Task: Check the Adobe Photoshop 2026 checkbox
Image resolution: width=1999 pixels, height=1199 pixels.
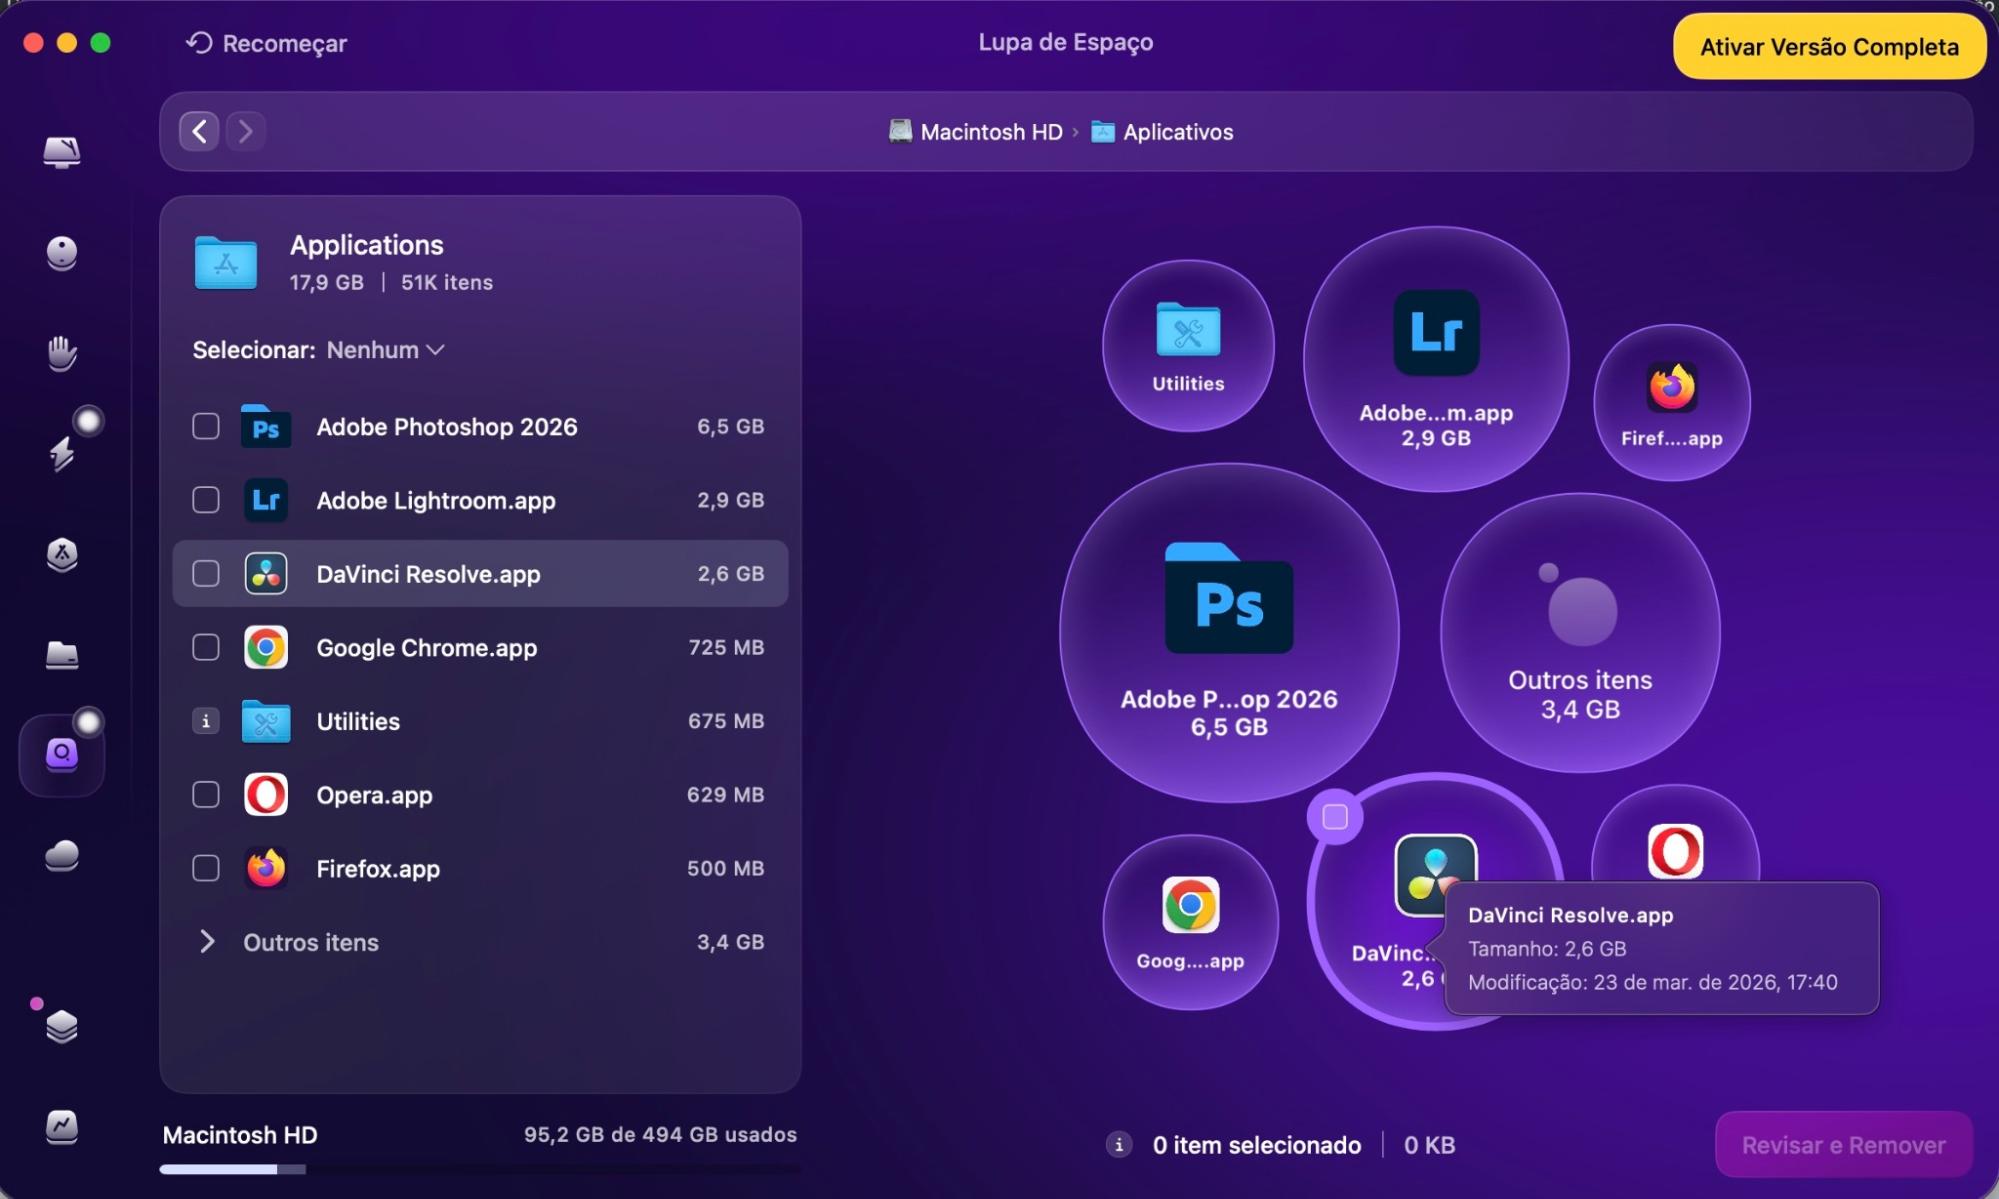Action: point(205,426)
